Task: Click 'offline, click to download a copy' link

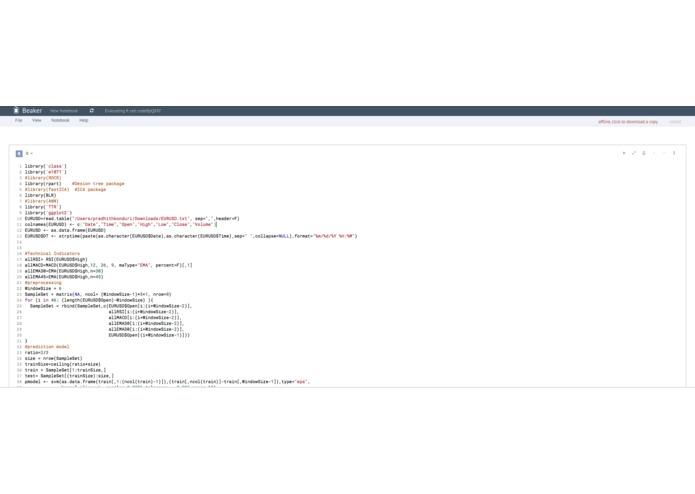Action: click(x=628, y=122)
